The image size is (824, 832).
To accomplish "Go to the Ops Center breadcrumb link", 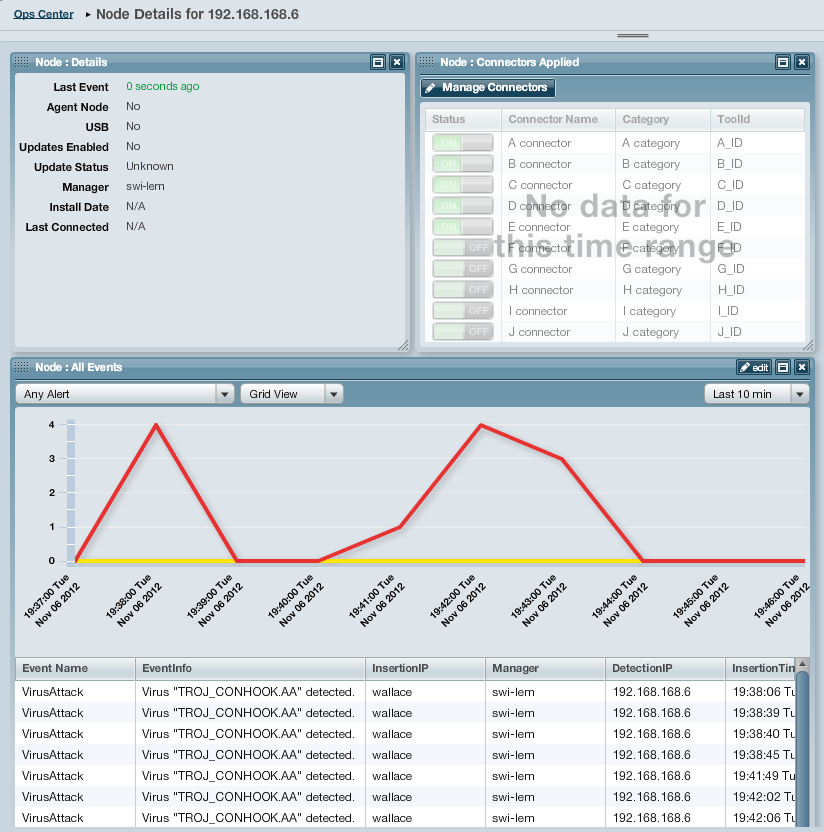I will coord(44,14).
